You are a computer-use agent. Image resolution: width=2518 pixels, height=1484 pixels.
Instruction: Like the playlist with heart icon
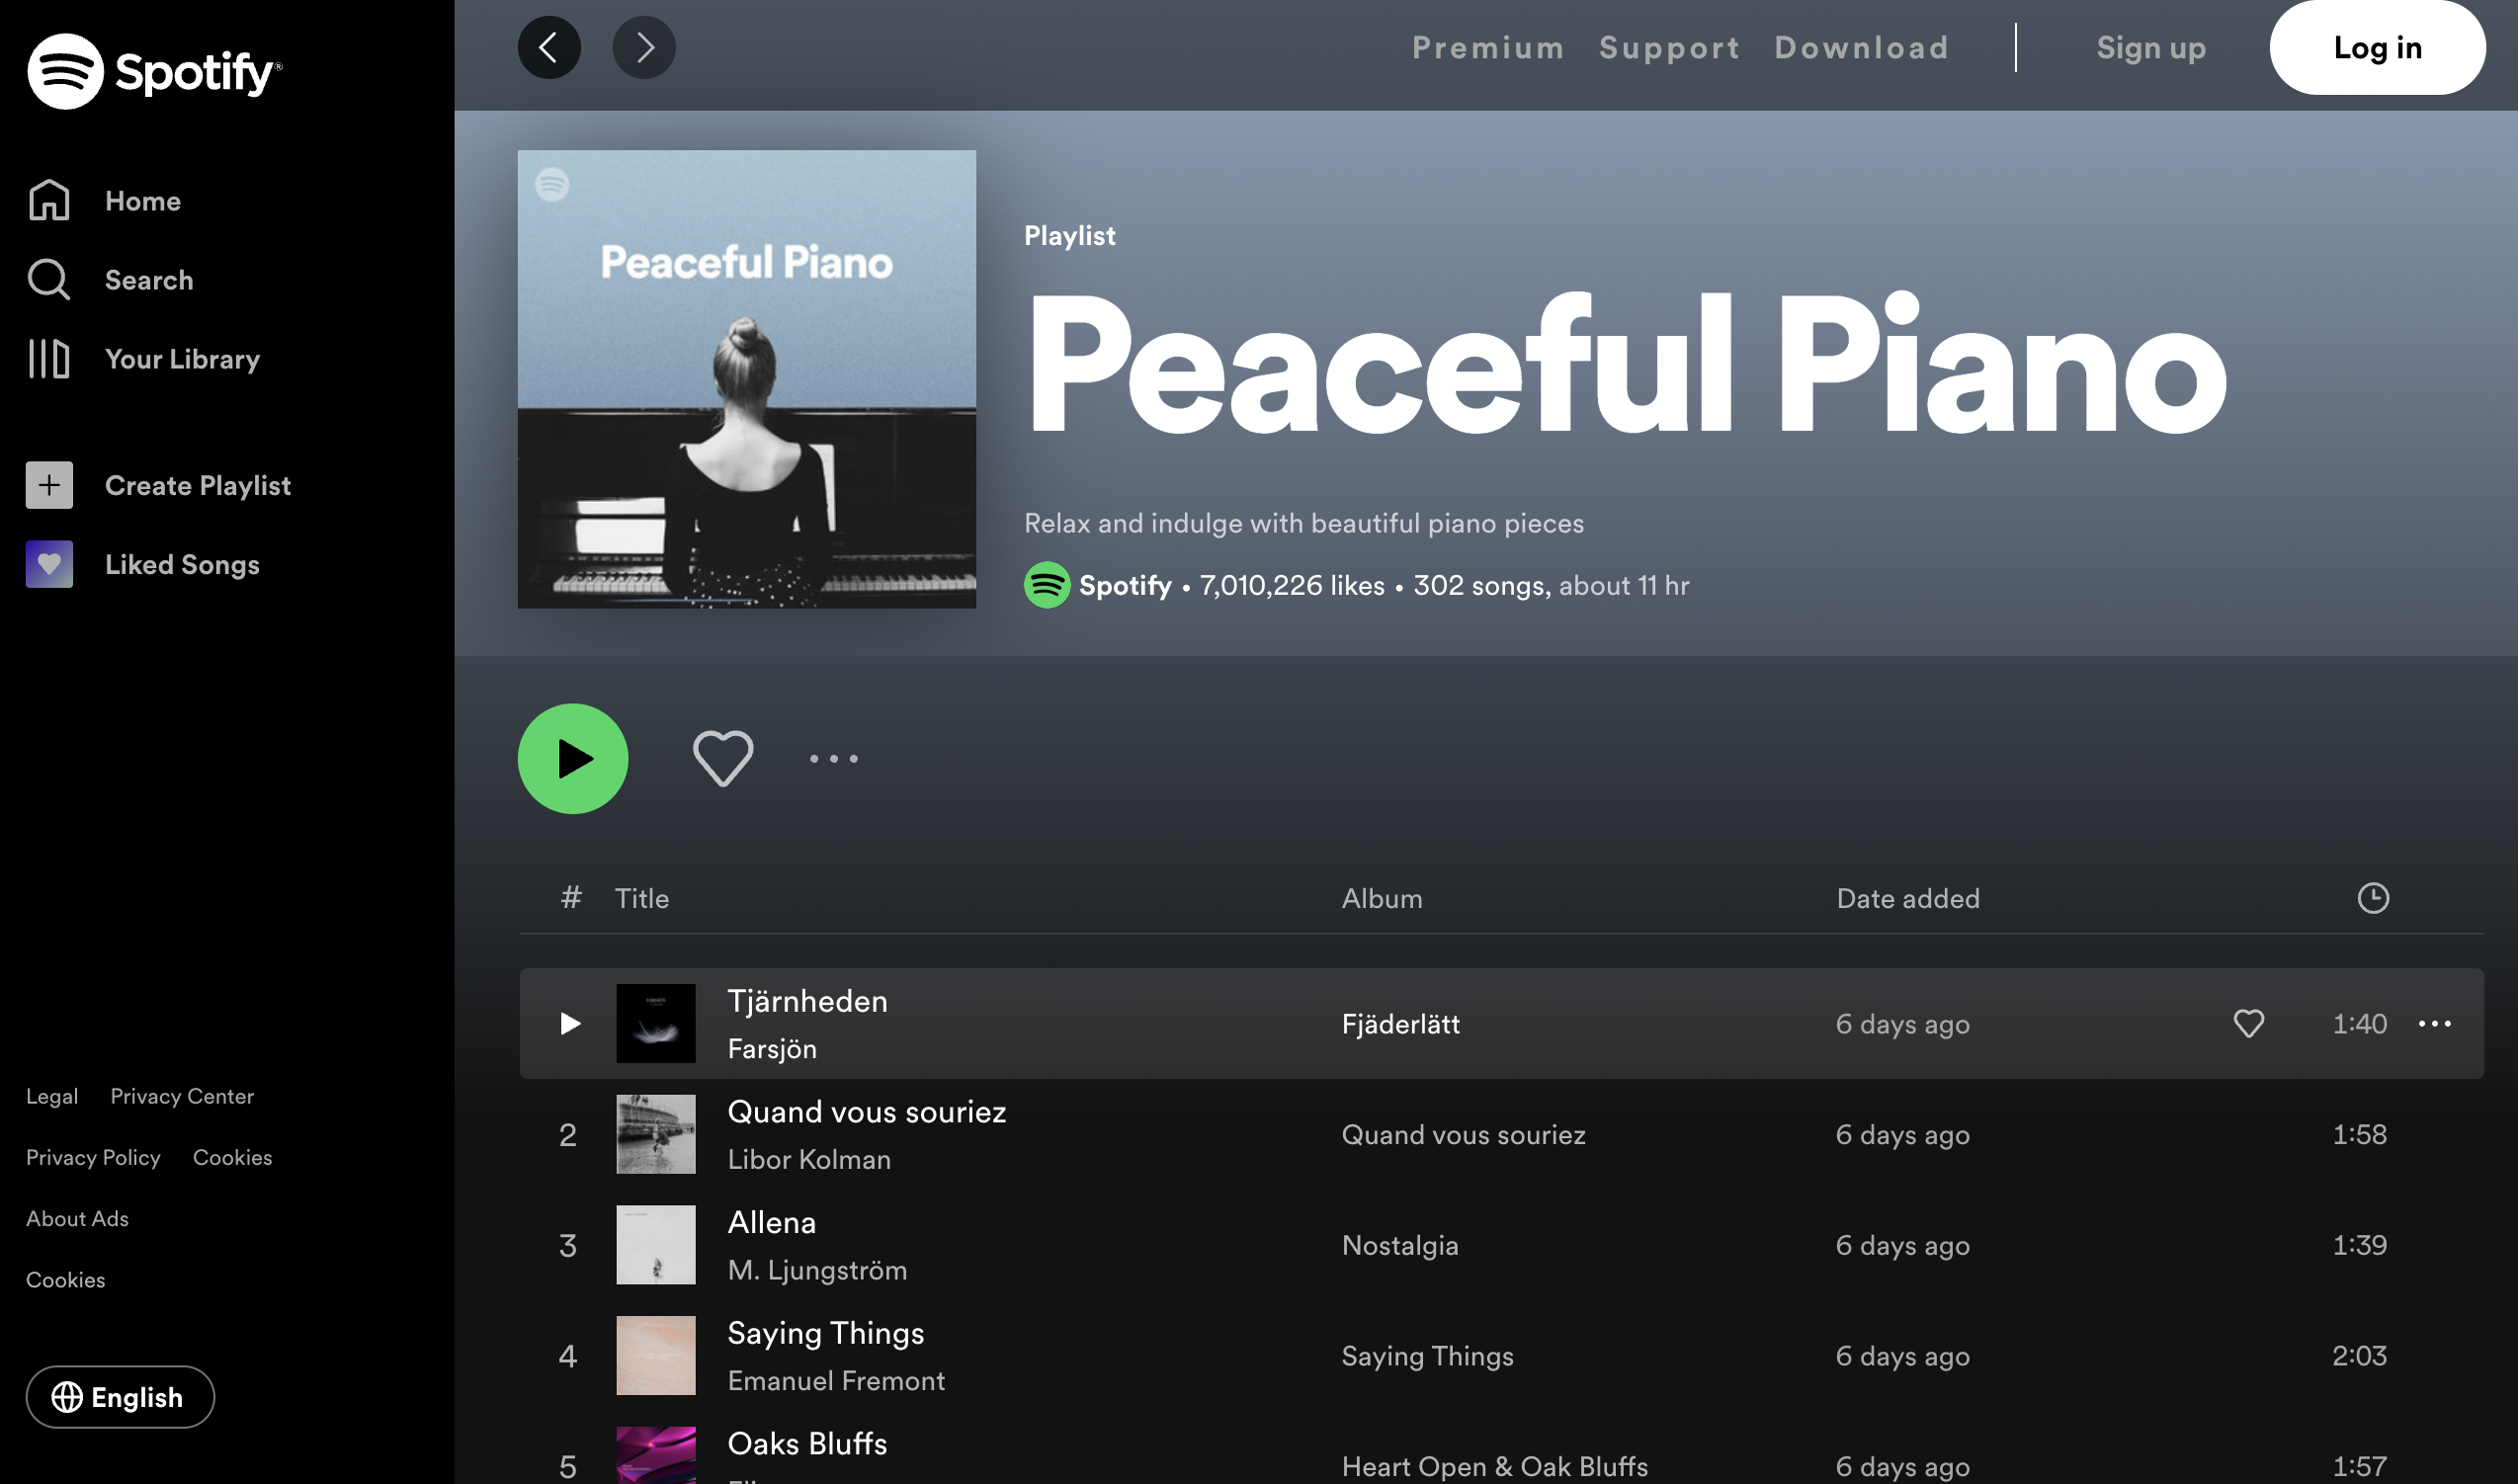click(723, 759)
